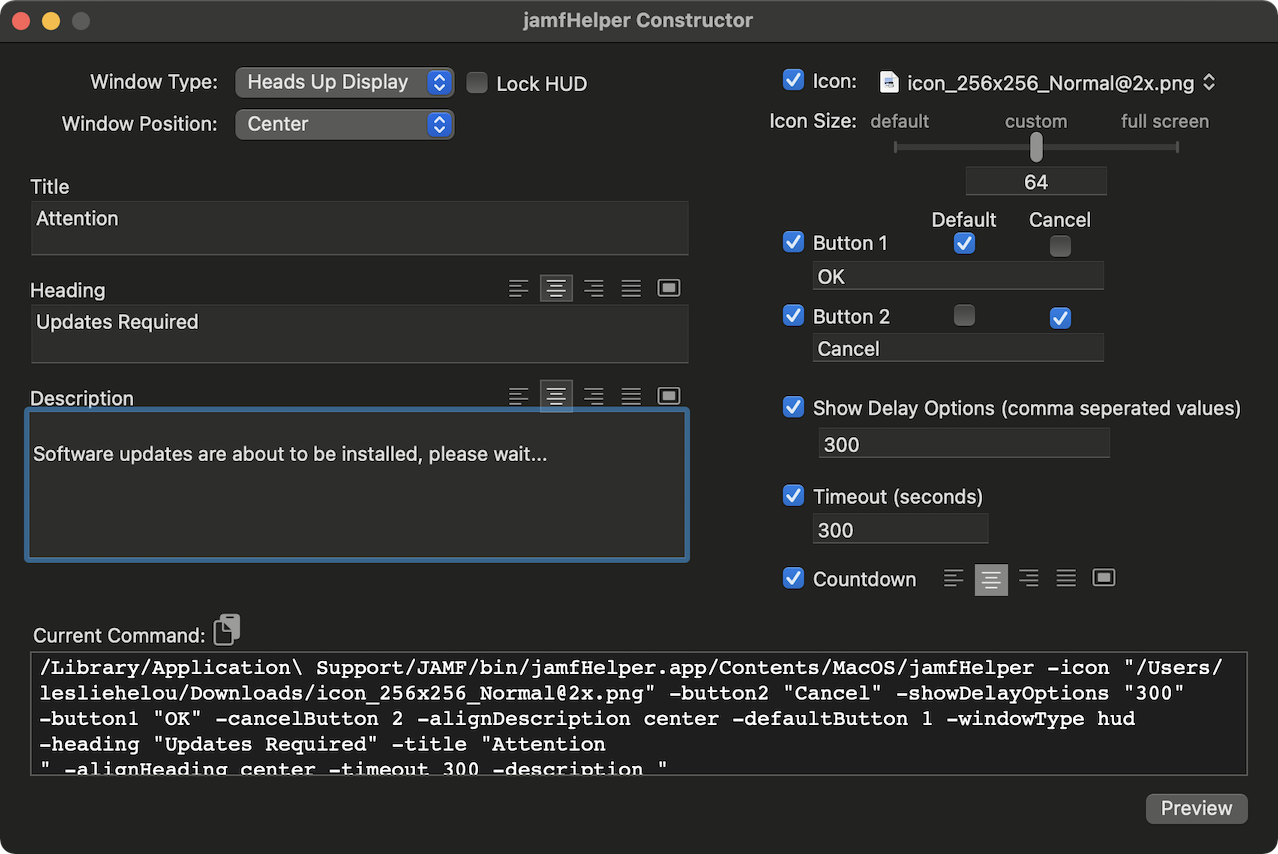This screenshot has height=854, width=1278.
Task: Align the Heading text right
Action: (x=594, y=289)
